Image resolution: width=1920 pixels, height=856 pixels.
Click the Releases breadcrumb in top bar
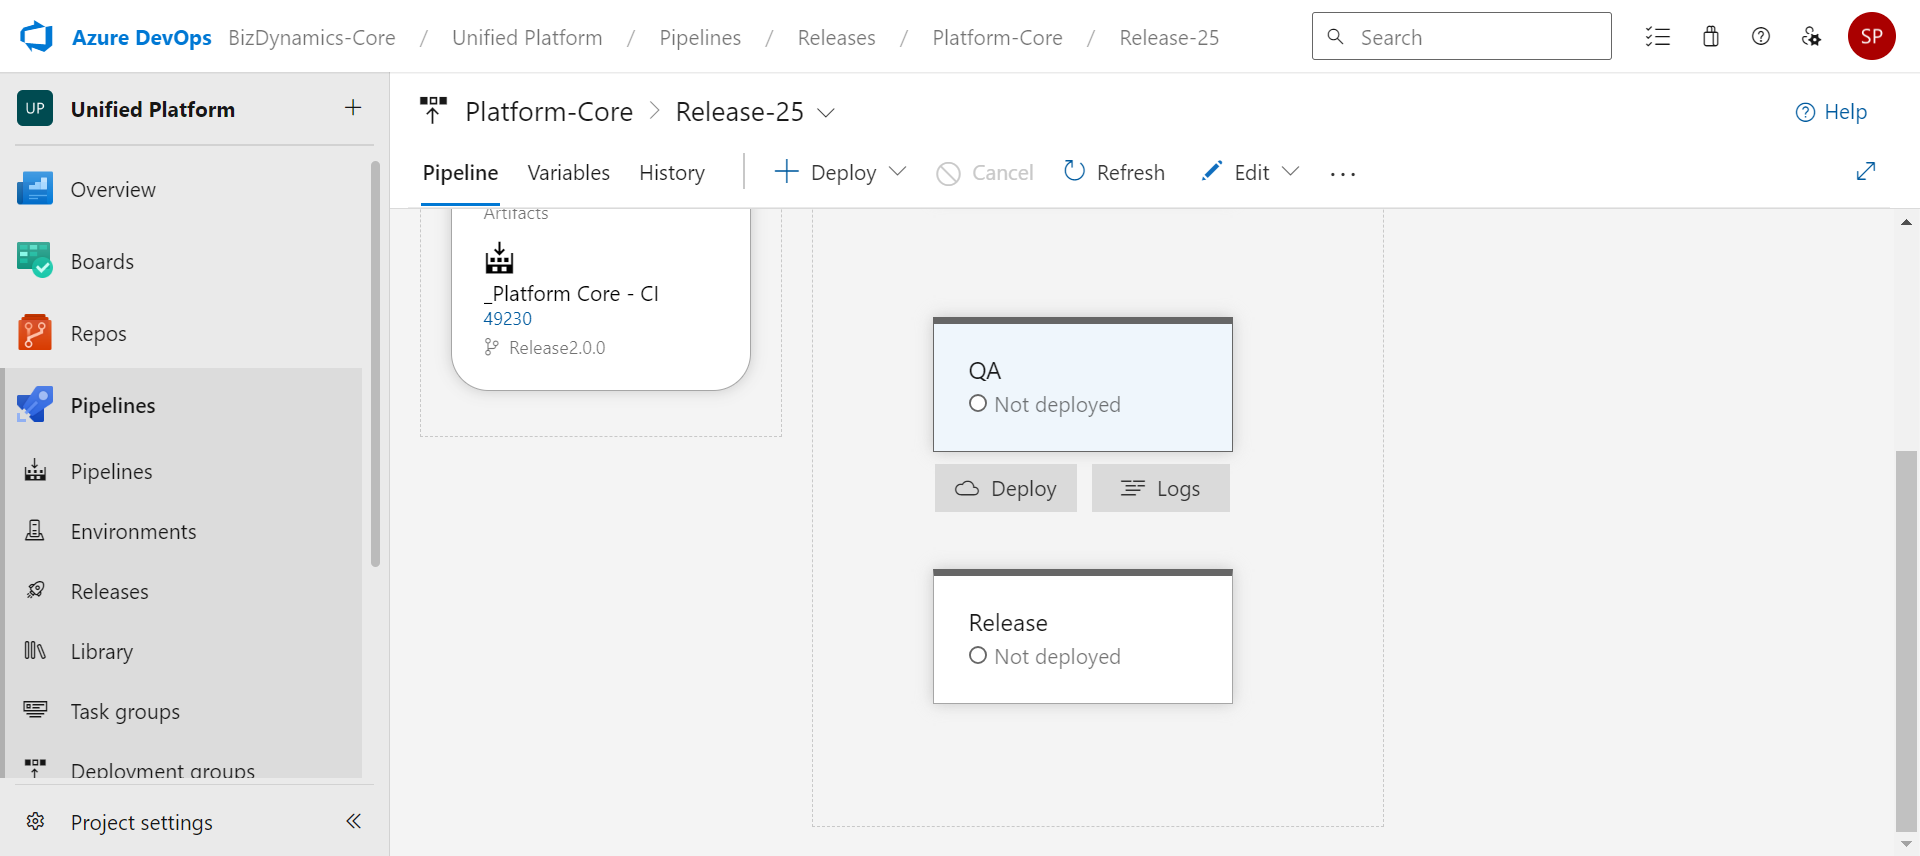coord(836,37)
